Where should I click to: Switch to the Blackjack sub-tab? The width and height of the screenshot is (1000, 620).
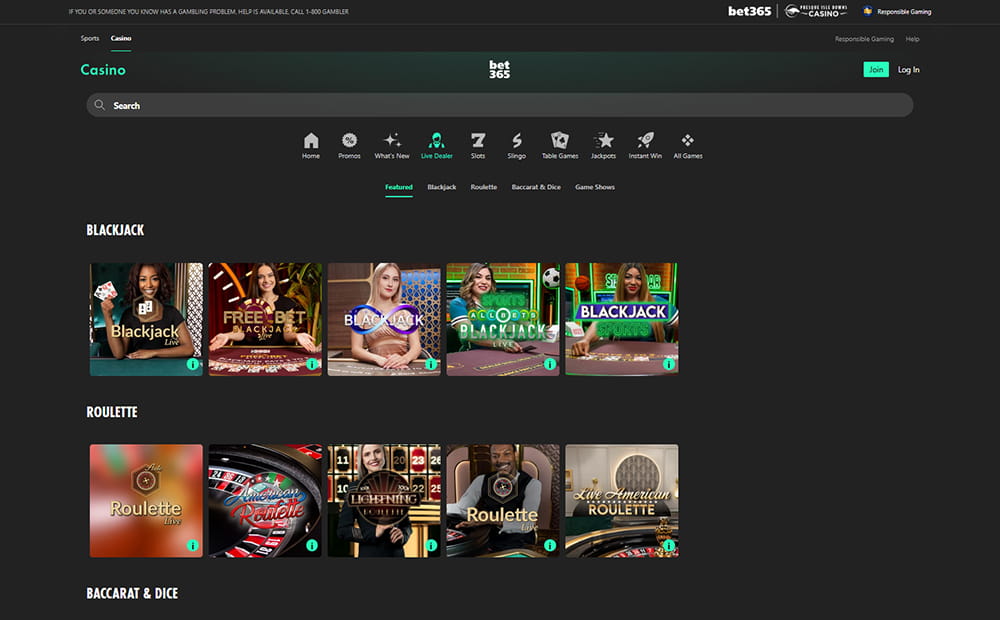click(x=441, y=187)
